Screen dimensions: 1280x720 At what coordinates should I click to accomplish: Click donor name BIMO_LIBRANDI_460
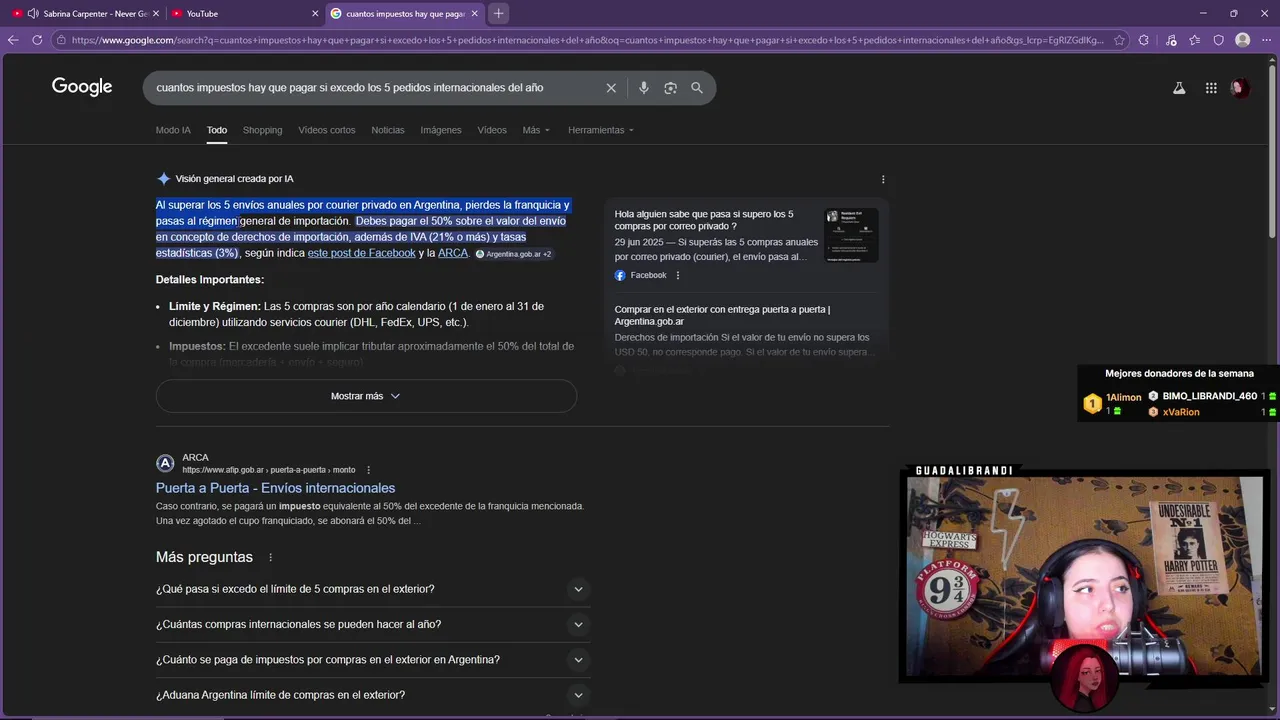pos(1209,396)
